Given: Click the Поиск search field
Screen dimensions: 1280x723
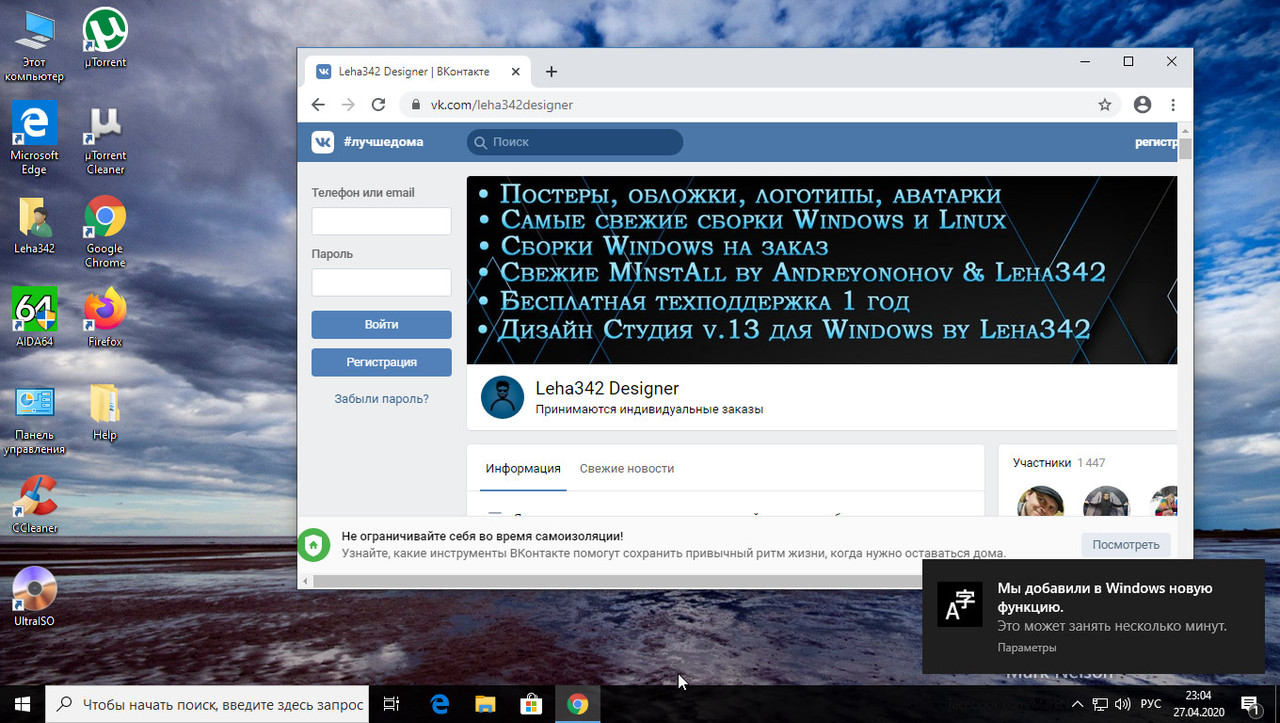Looking at the screenshot, I should (x=574, y=142).
